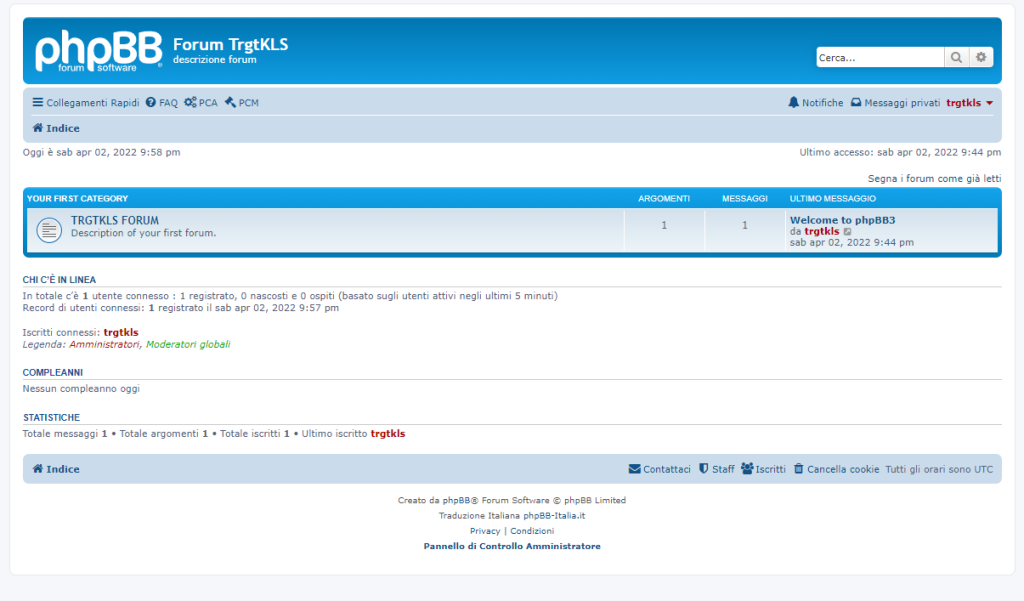Open PCA admin control panel
This screenshot has width=1024, height=601.
pos(200,103)
